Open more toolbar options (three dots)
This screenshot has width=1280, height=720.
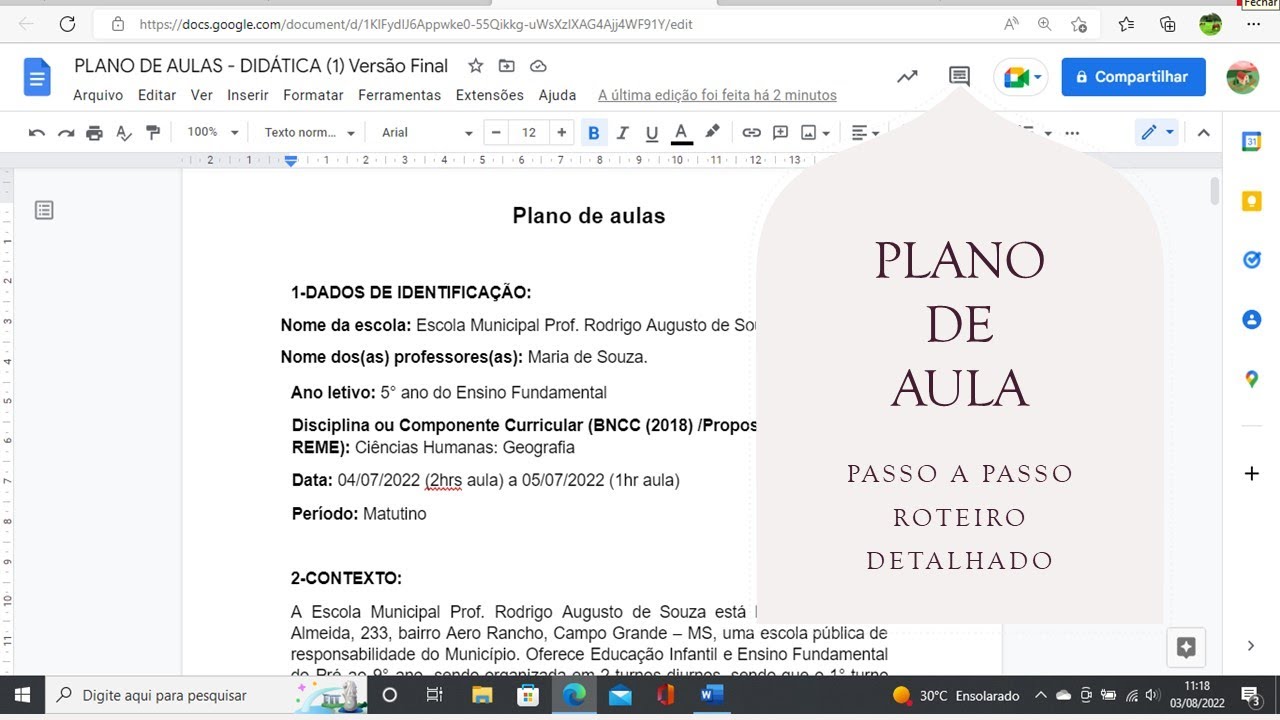[x=1072, y=132]
